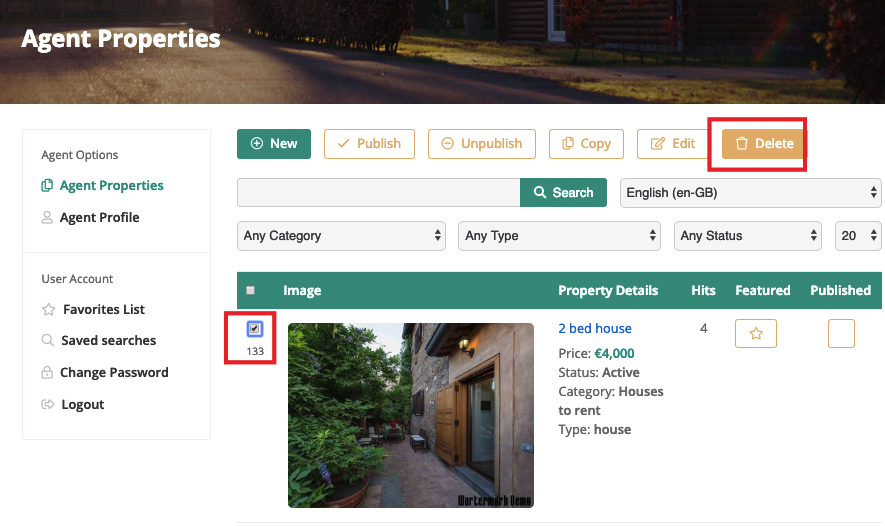Open the English (en-GB) language selector
Image resolution: width=885 pixels, height=526 pixels.
tap(750, 192)
